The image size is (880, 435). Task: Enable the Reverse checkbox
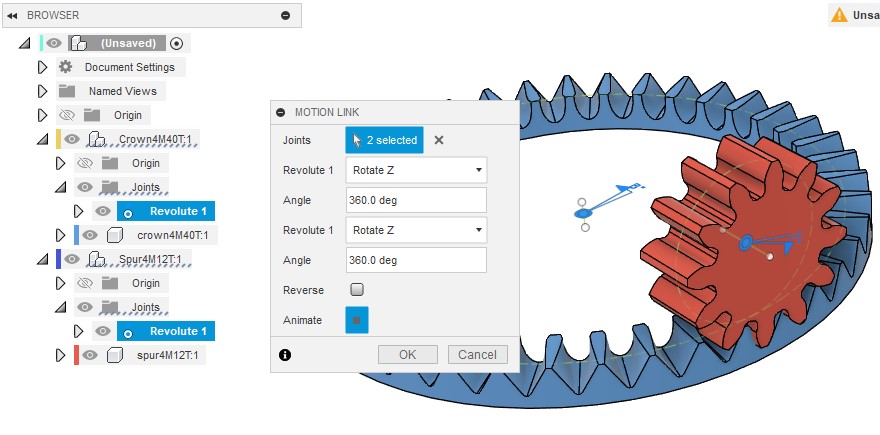pos(357,290)
